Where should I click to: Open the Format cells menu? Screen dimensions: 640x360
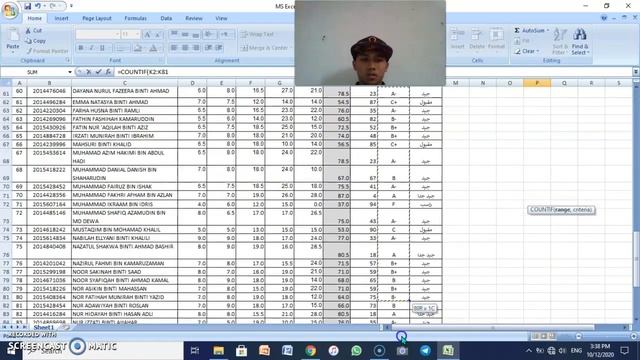496,40
